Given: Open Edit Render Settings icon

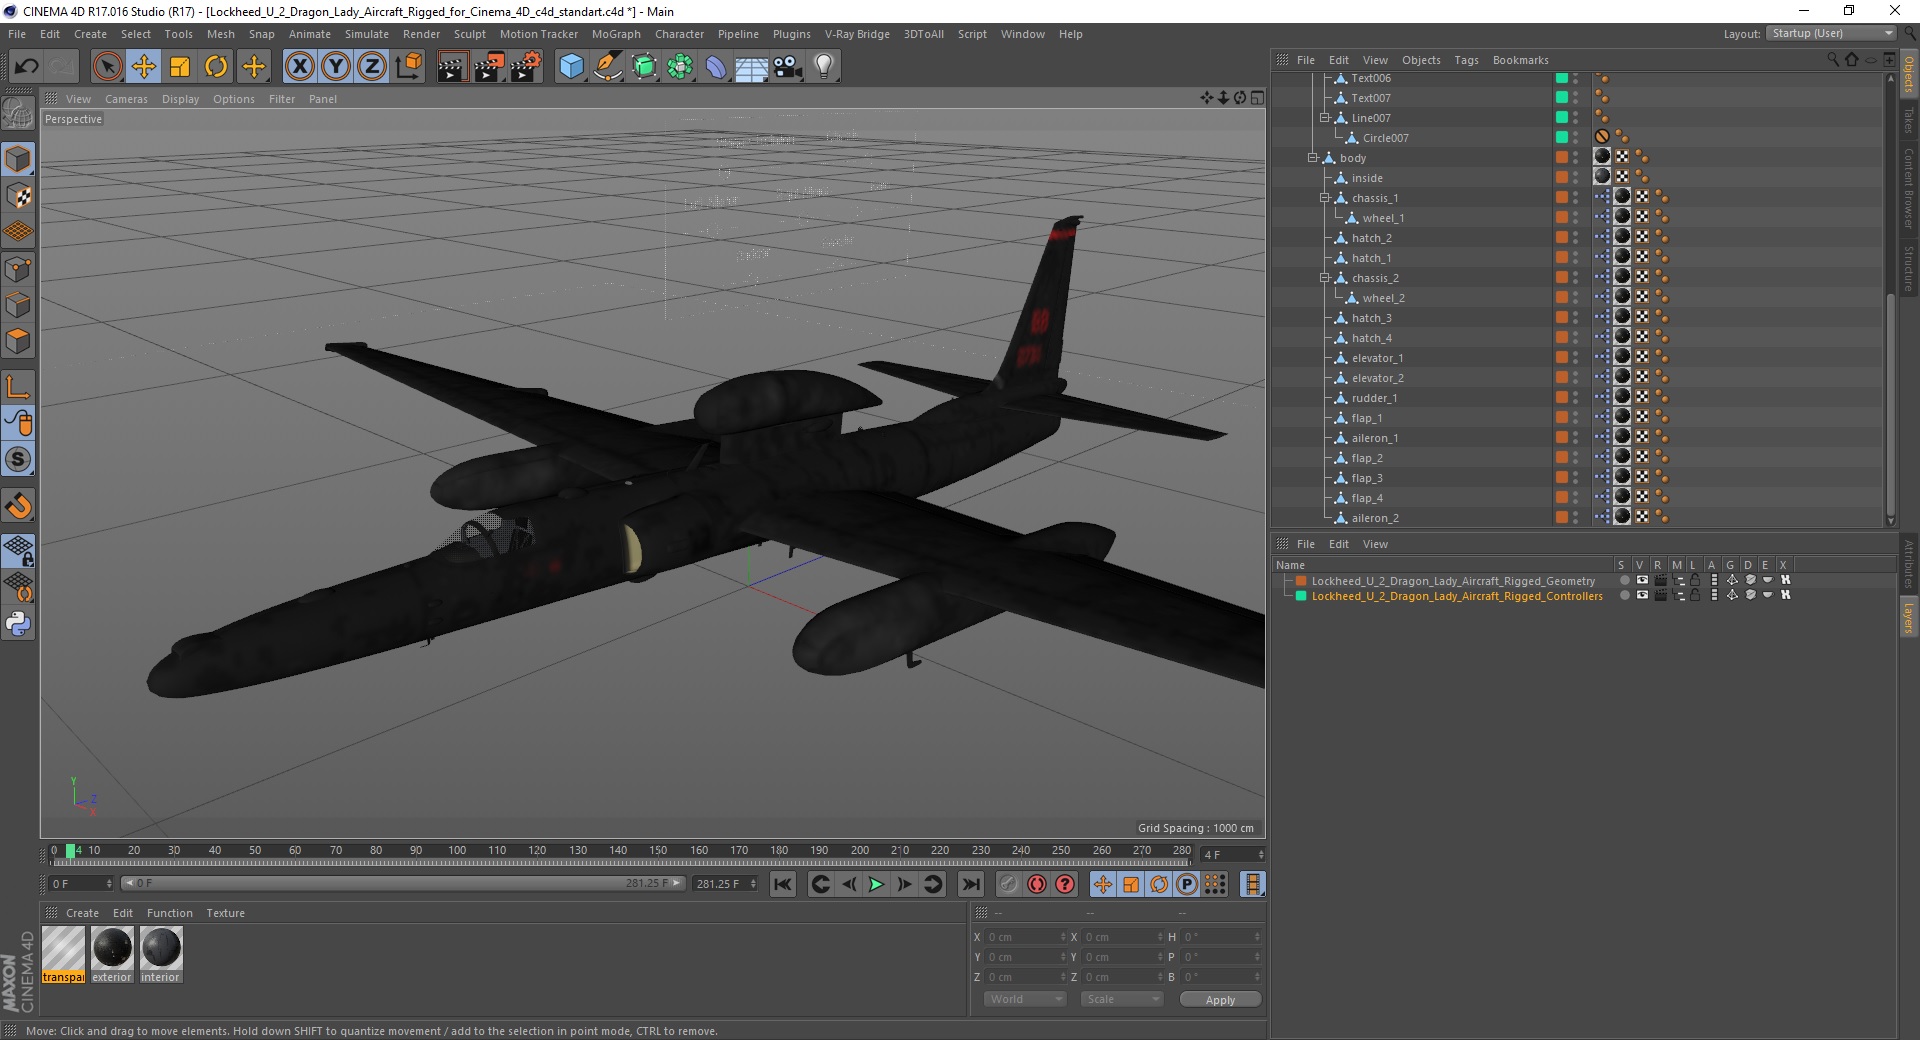Looking at the screenshot, I should (526, 67).
